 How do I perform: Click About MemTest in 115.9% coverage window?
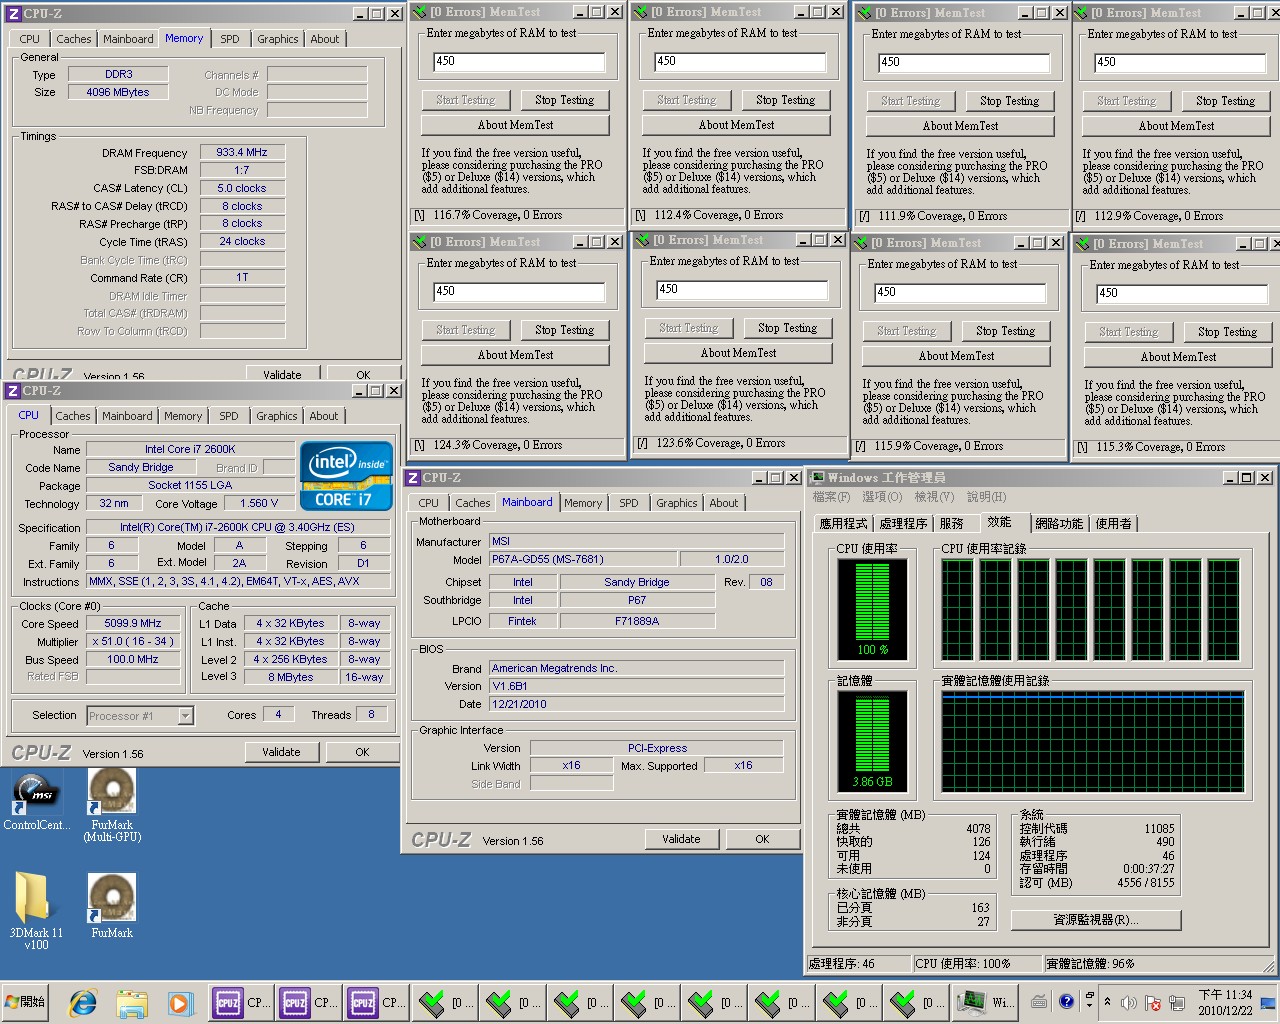(x=956, y=356)
